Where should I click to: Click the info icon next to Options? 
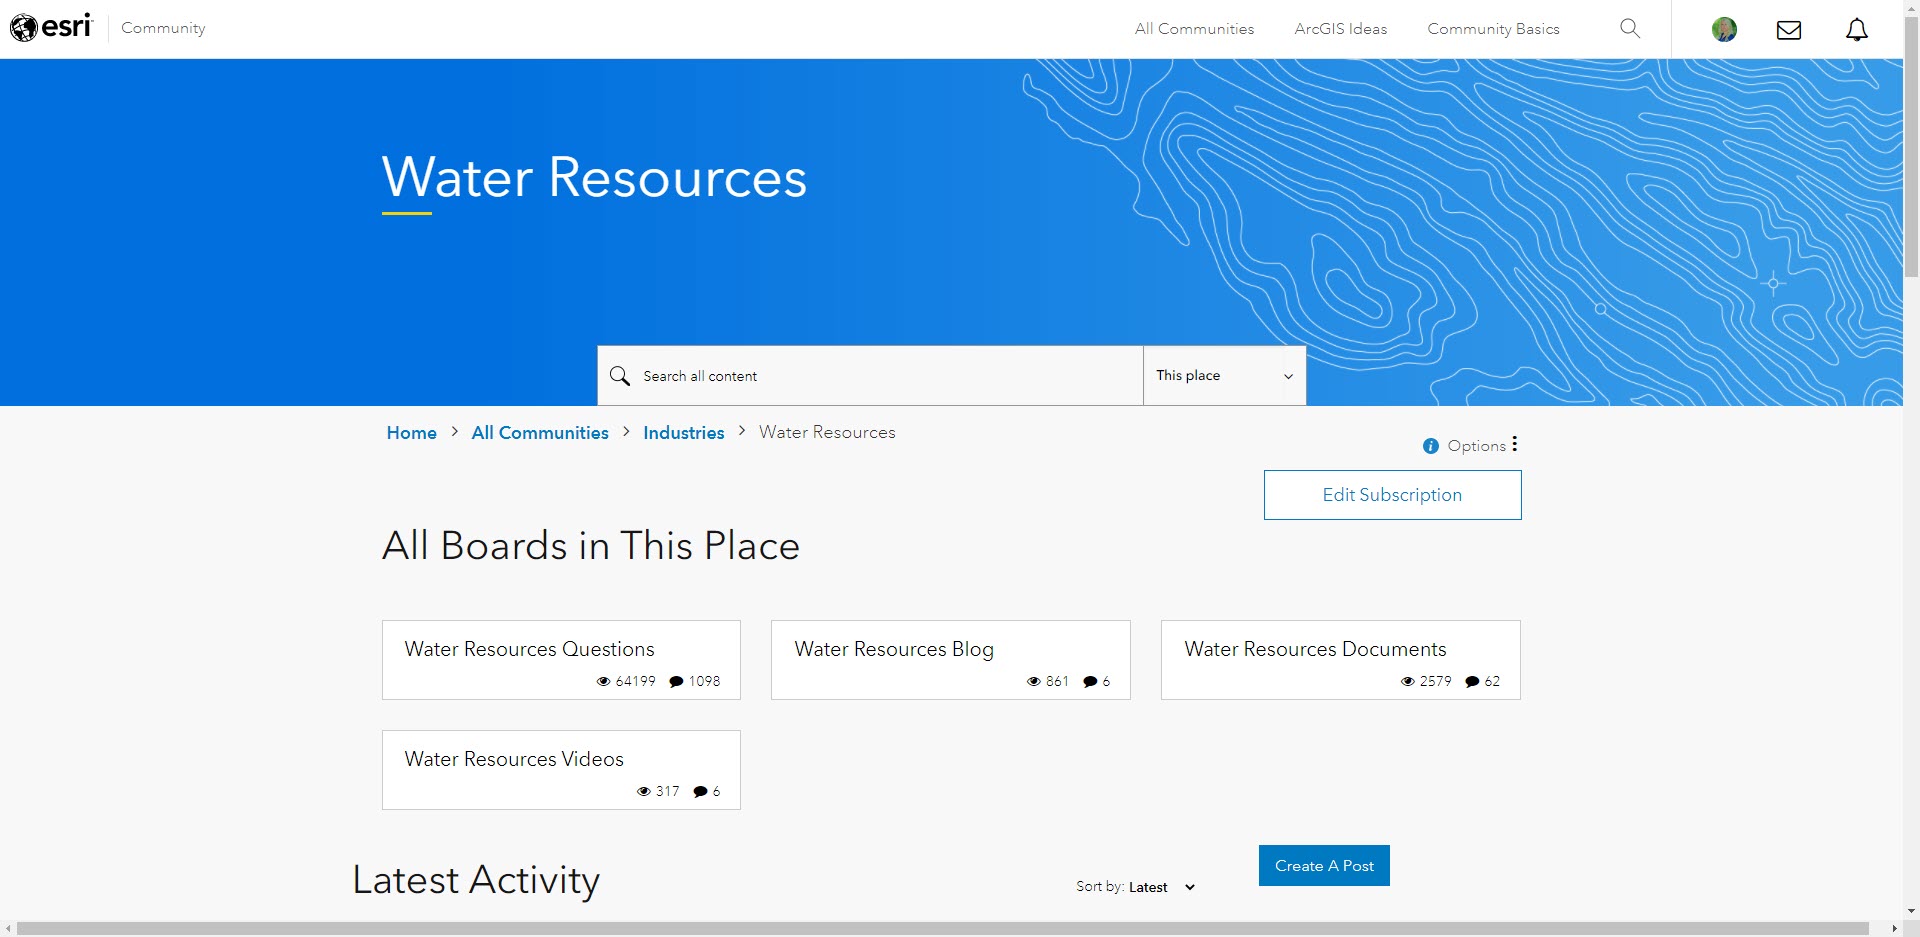1431,446
